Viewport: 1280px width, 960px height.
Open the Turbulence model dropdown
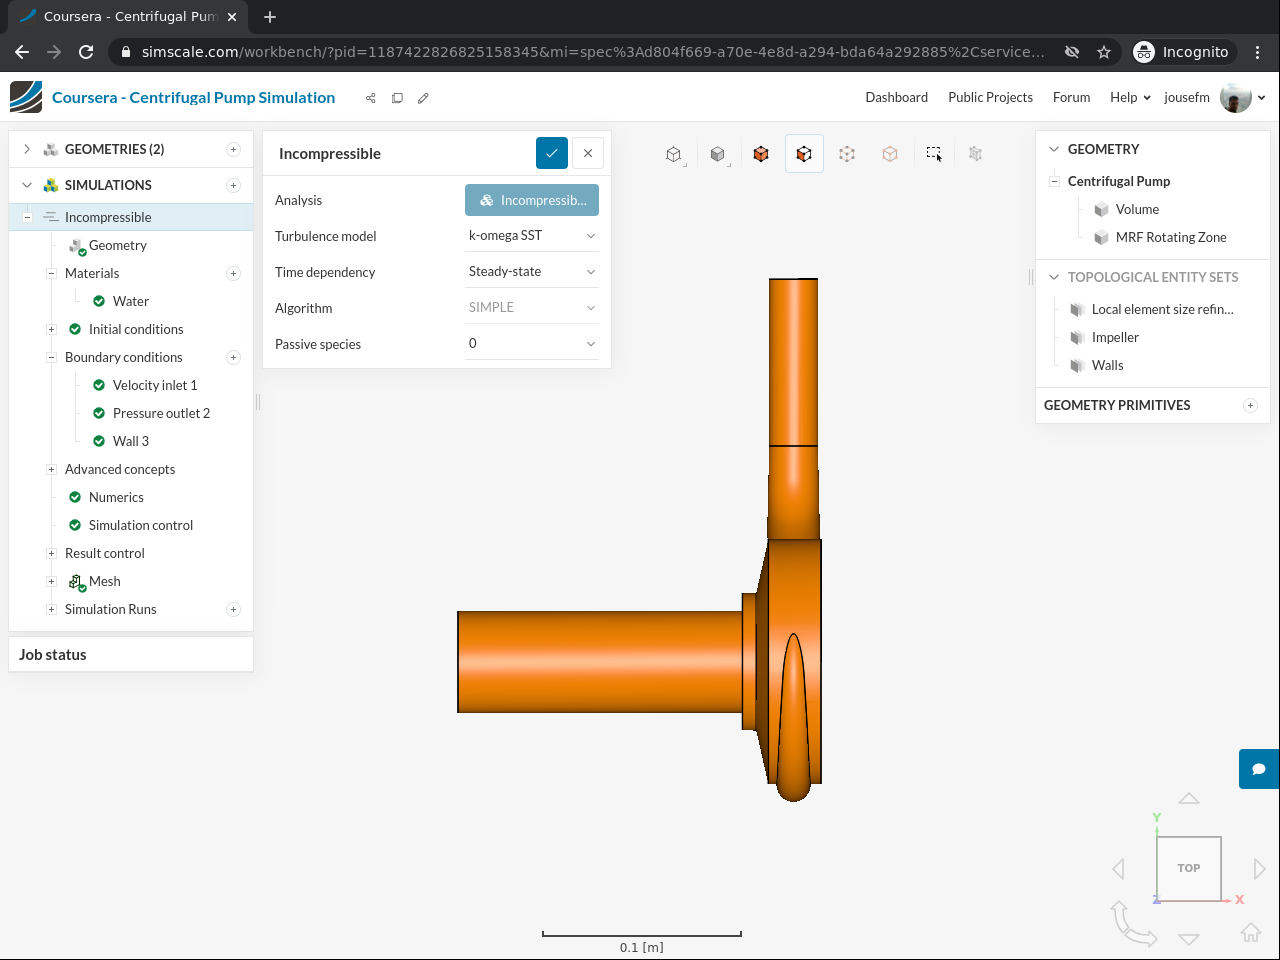[x=531, y=236]
